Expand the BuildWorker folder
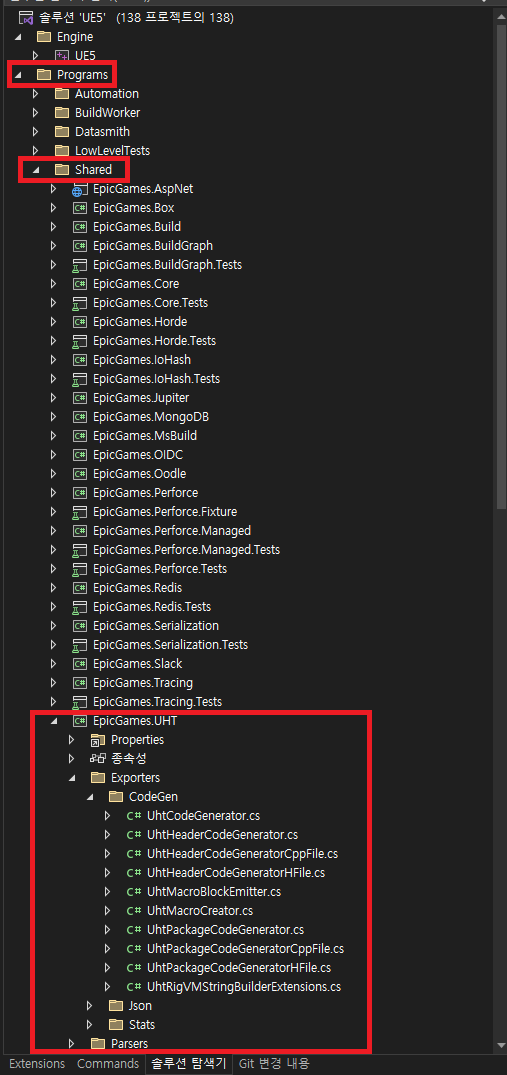The height and width of the screenshot is (1075, 507). pos(36,112)
